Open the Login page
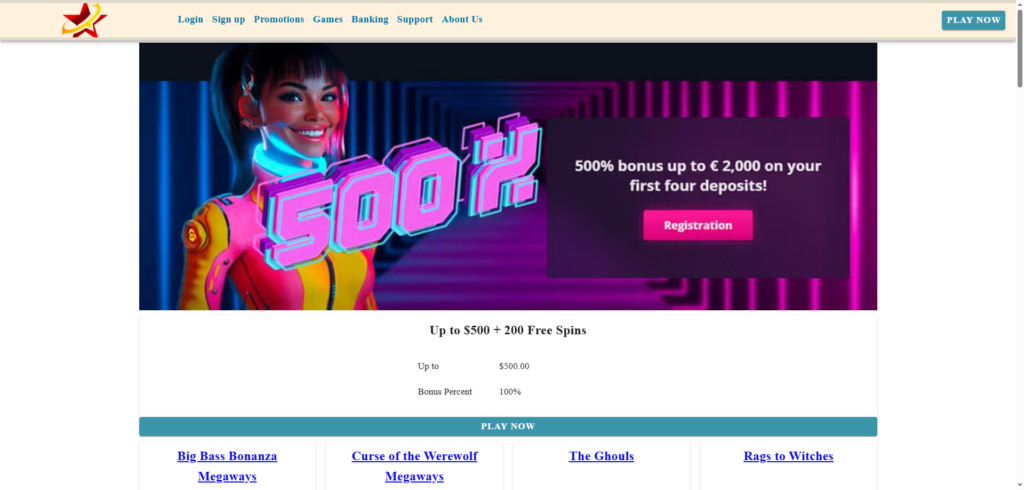Screen dimensions: 1024x490 pos(190,19)
